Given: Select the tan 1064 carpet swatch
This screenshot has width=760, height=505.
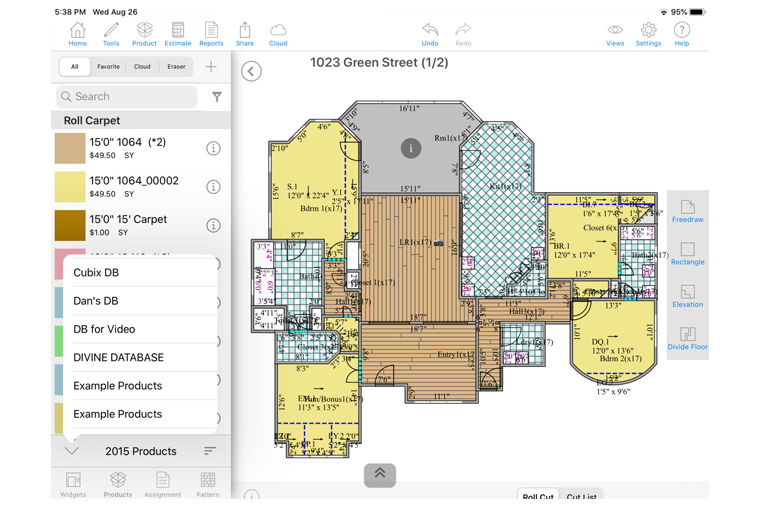Looking at the screenshot, I should [70, 148].
